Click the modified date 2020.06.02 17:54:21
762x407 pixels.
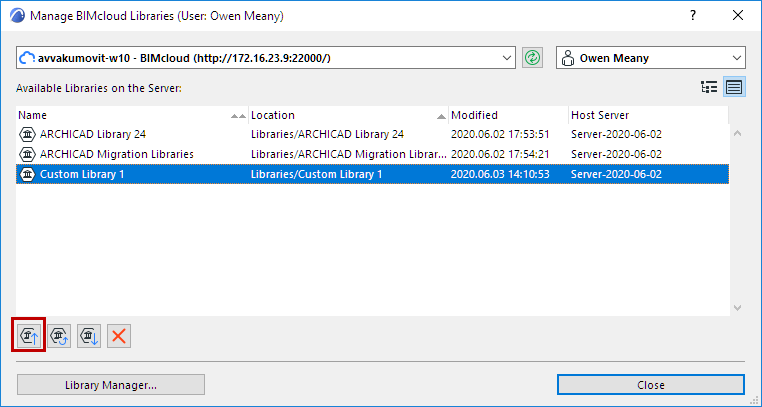coord(500,154)
